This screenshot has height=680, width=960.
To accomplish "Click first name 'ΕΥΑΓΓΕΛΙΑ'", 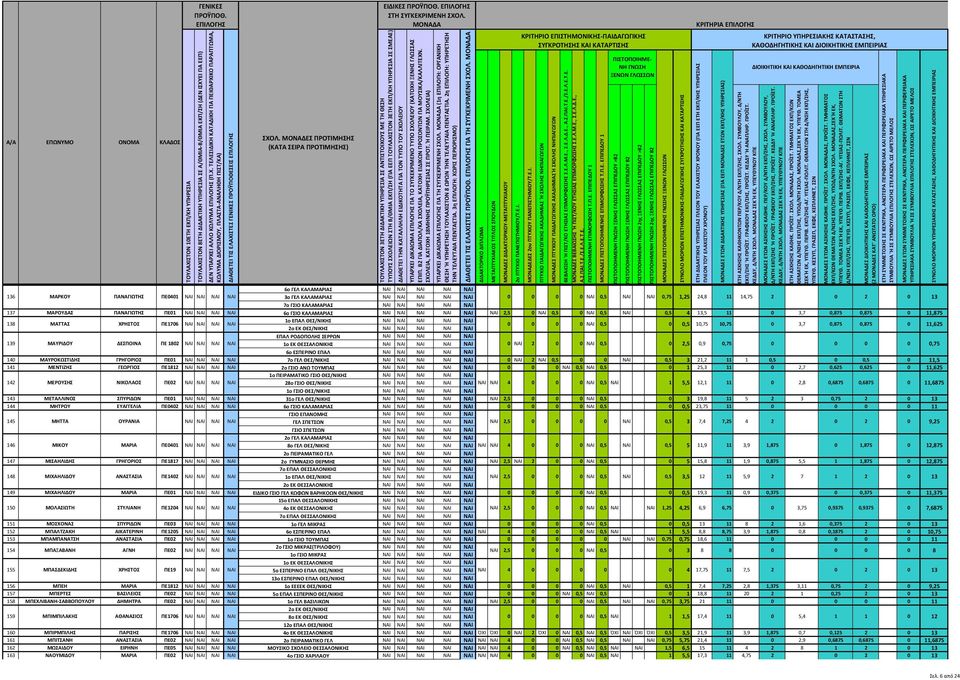I will (129, 406).
